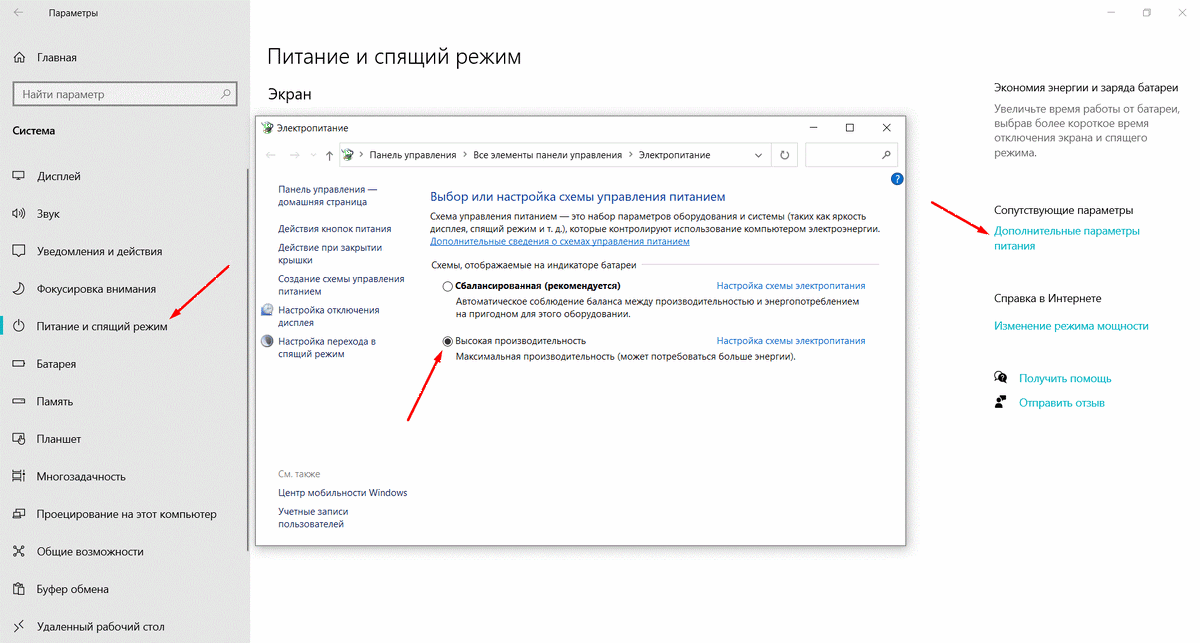
Task: Click the Буфер обмена clipboard icon
Action: point(18,589)
